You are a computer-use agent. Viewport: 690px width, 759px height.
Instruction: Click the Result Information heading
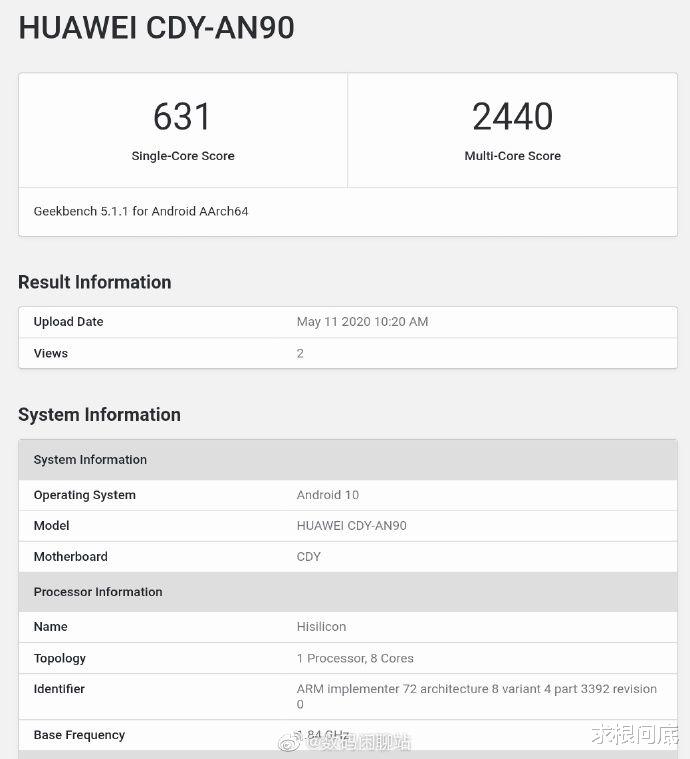(95, 282)
